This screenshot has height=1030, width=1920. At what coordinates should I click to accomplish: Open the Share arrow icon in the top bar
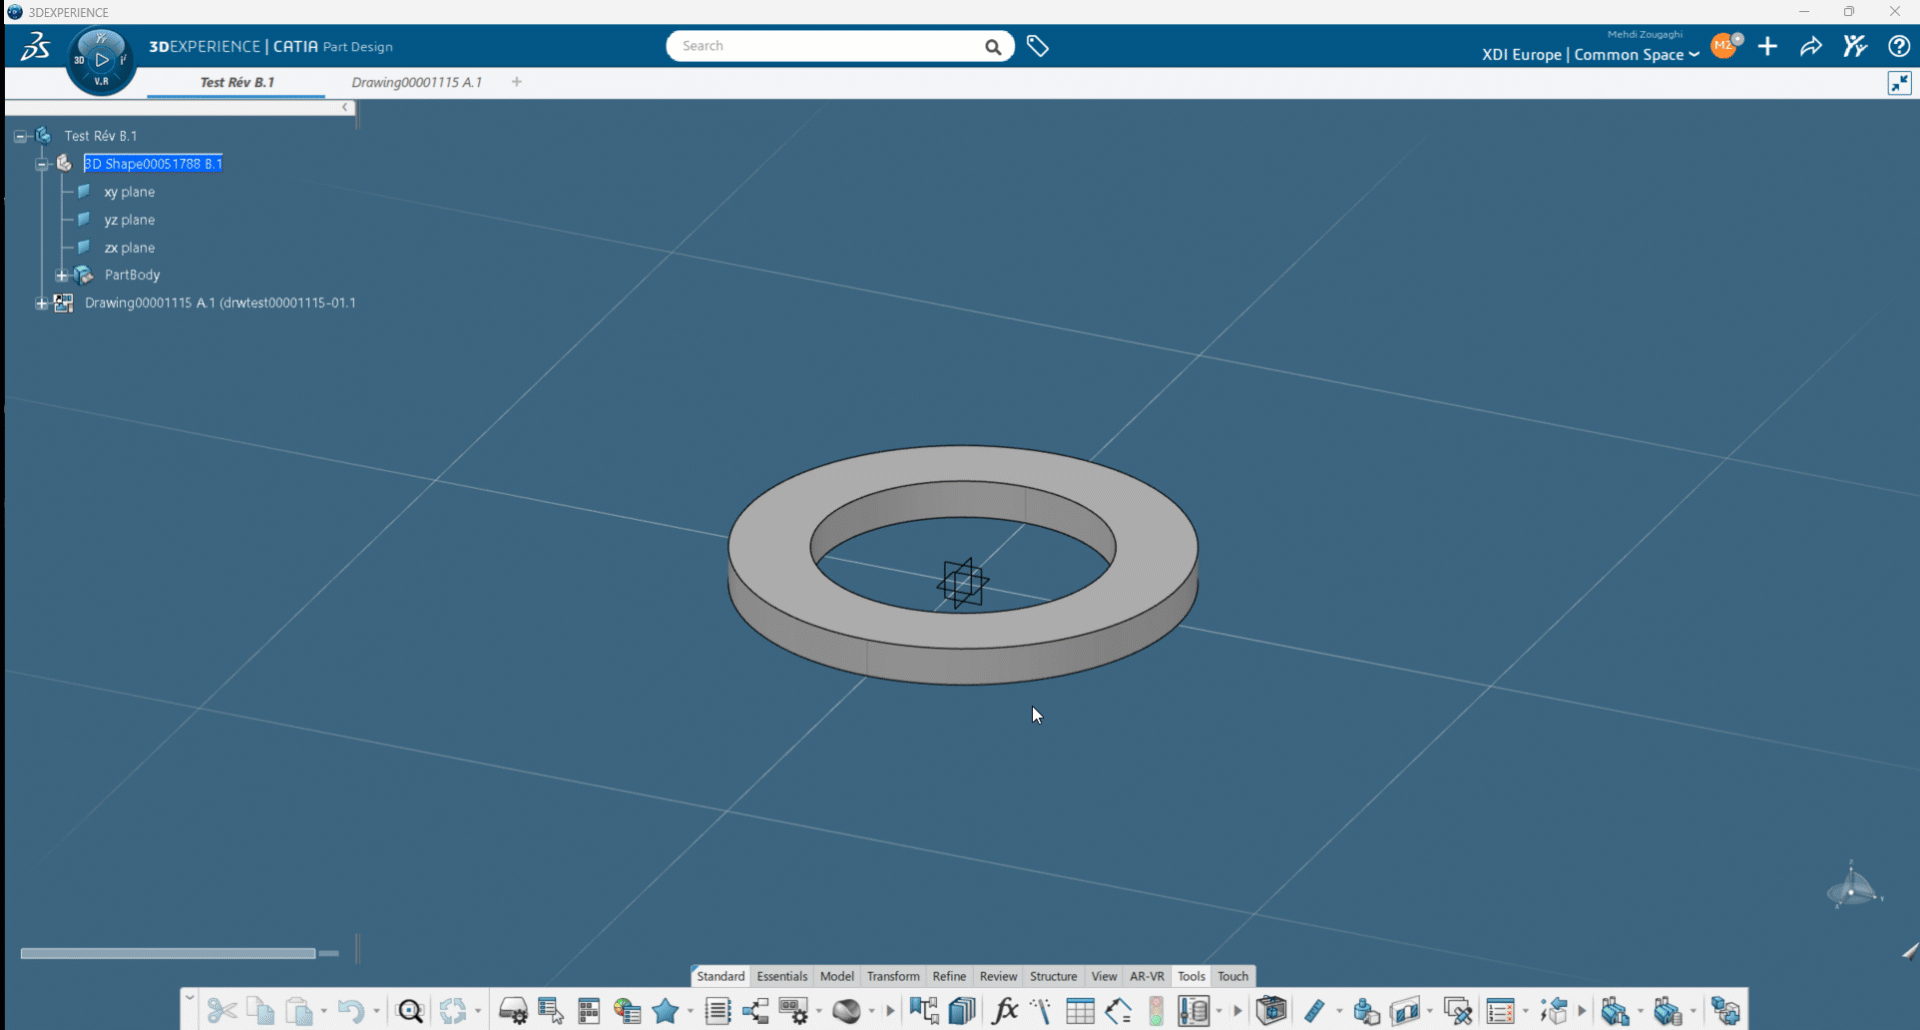pyautogui.click(x=1810, y=47)
